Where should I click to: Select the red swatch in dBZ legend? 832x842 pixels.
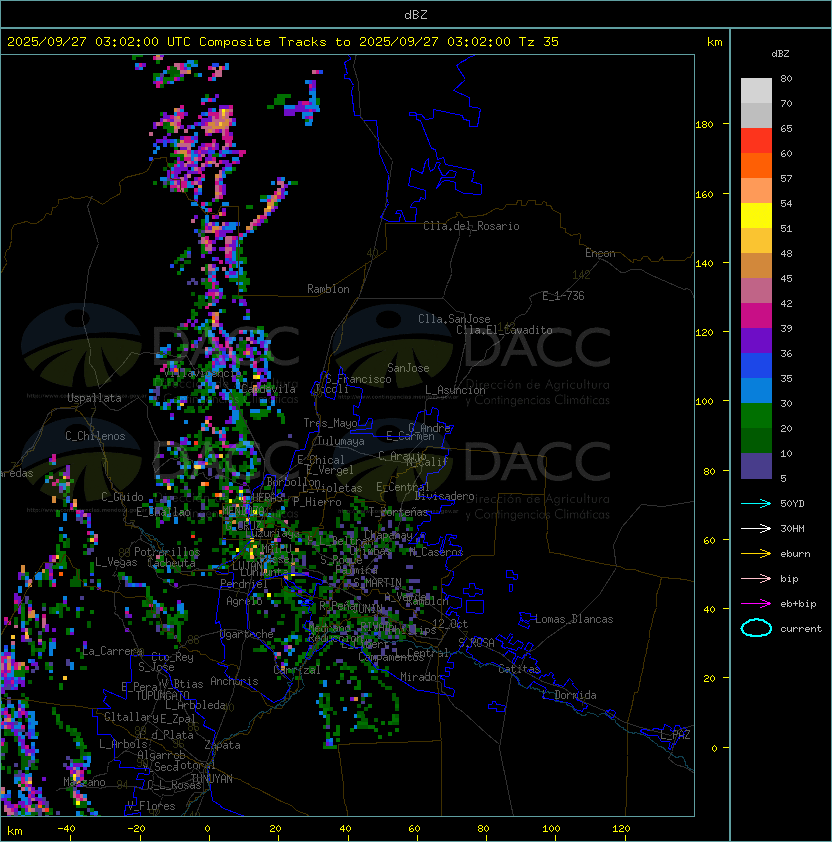point(756,141)
